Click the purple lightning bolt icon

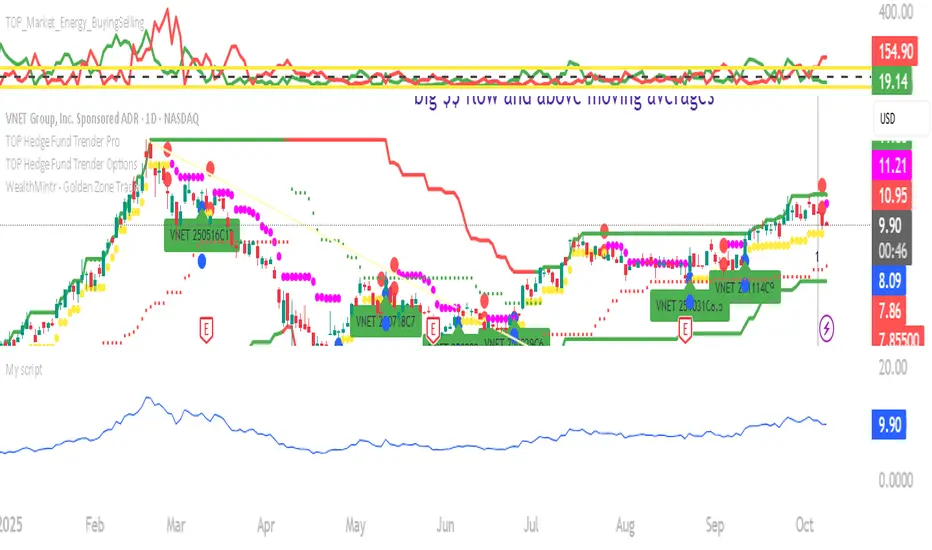[x=826, y=328]
